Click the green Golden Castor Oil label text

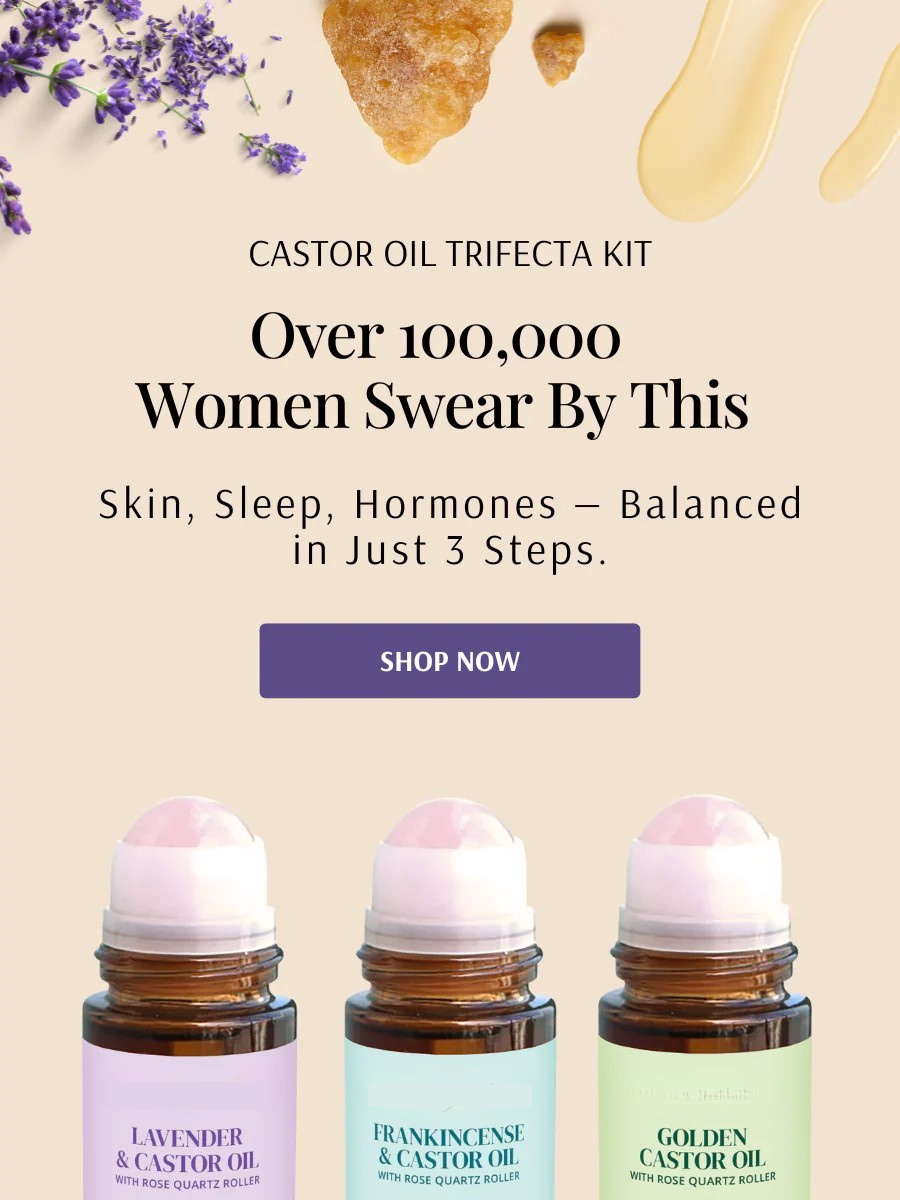[702, 1148]
